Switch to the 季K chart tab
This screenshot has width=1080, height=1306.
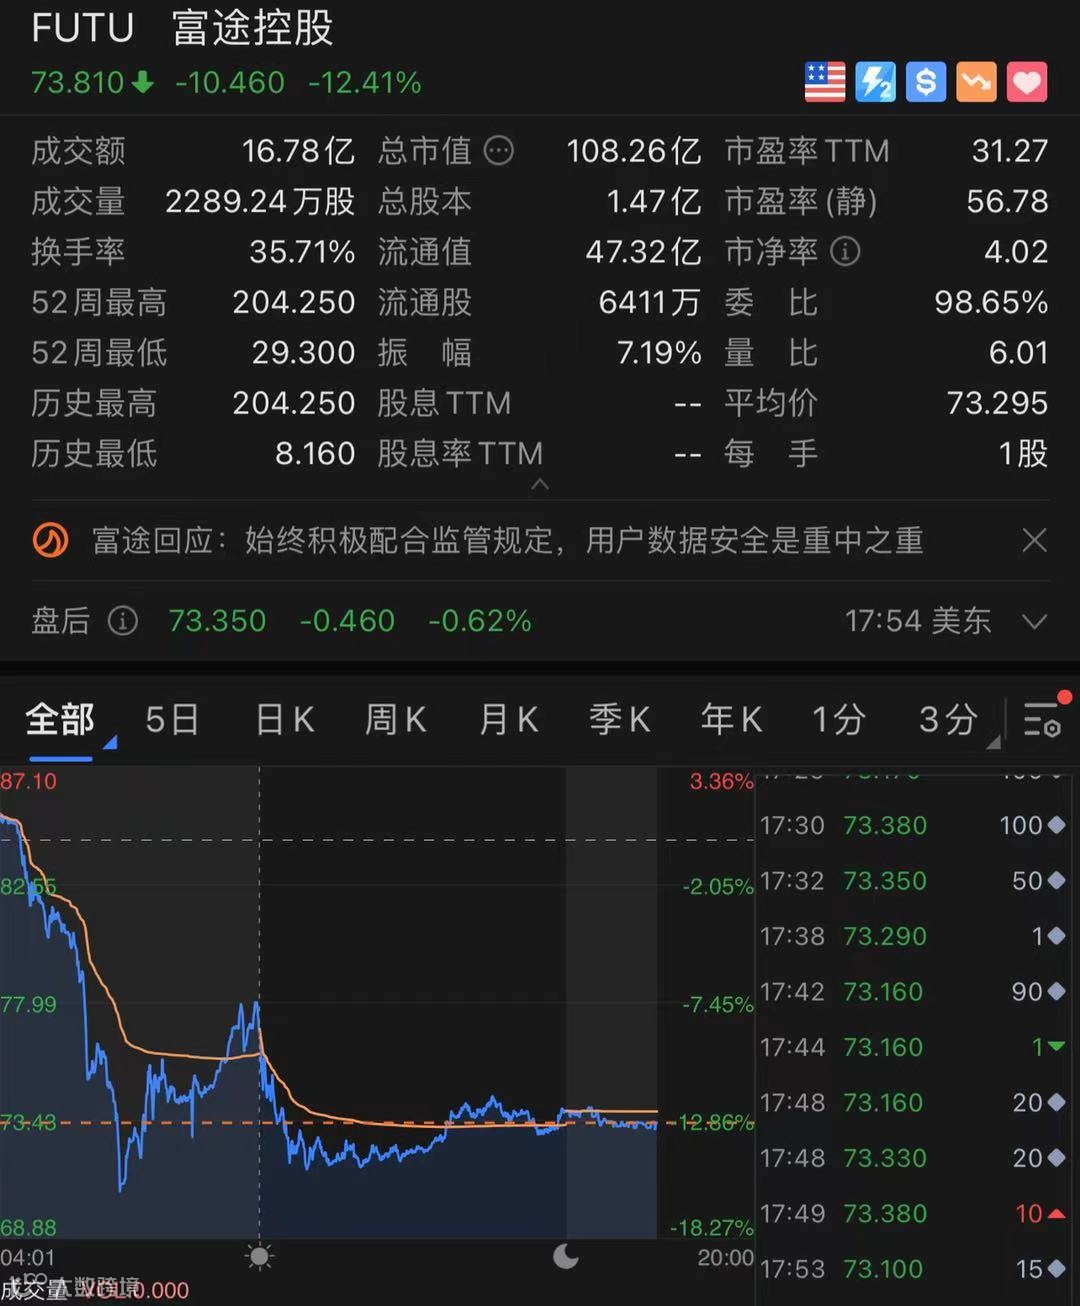pos(620,719)
